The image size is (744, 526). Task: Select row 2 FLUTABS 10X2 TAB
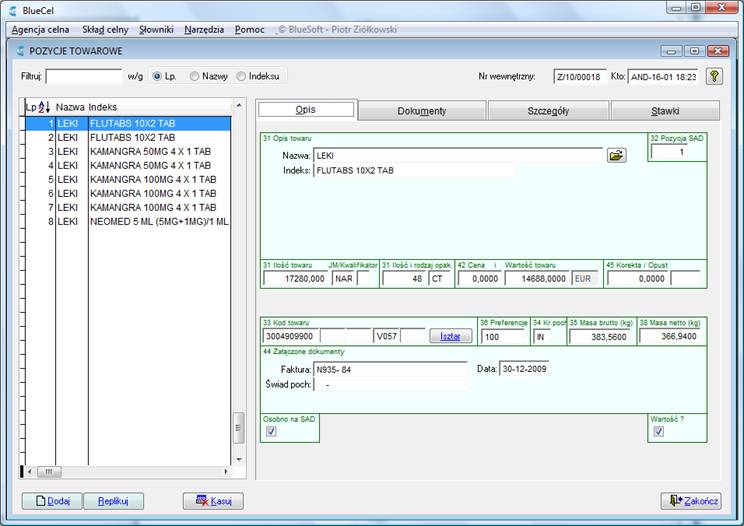point(128,138)
